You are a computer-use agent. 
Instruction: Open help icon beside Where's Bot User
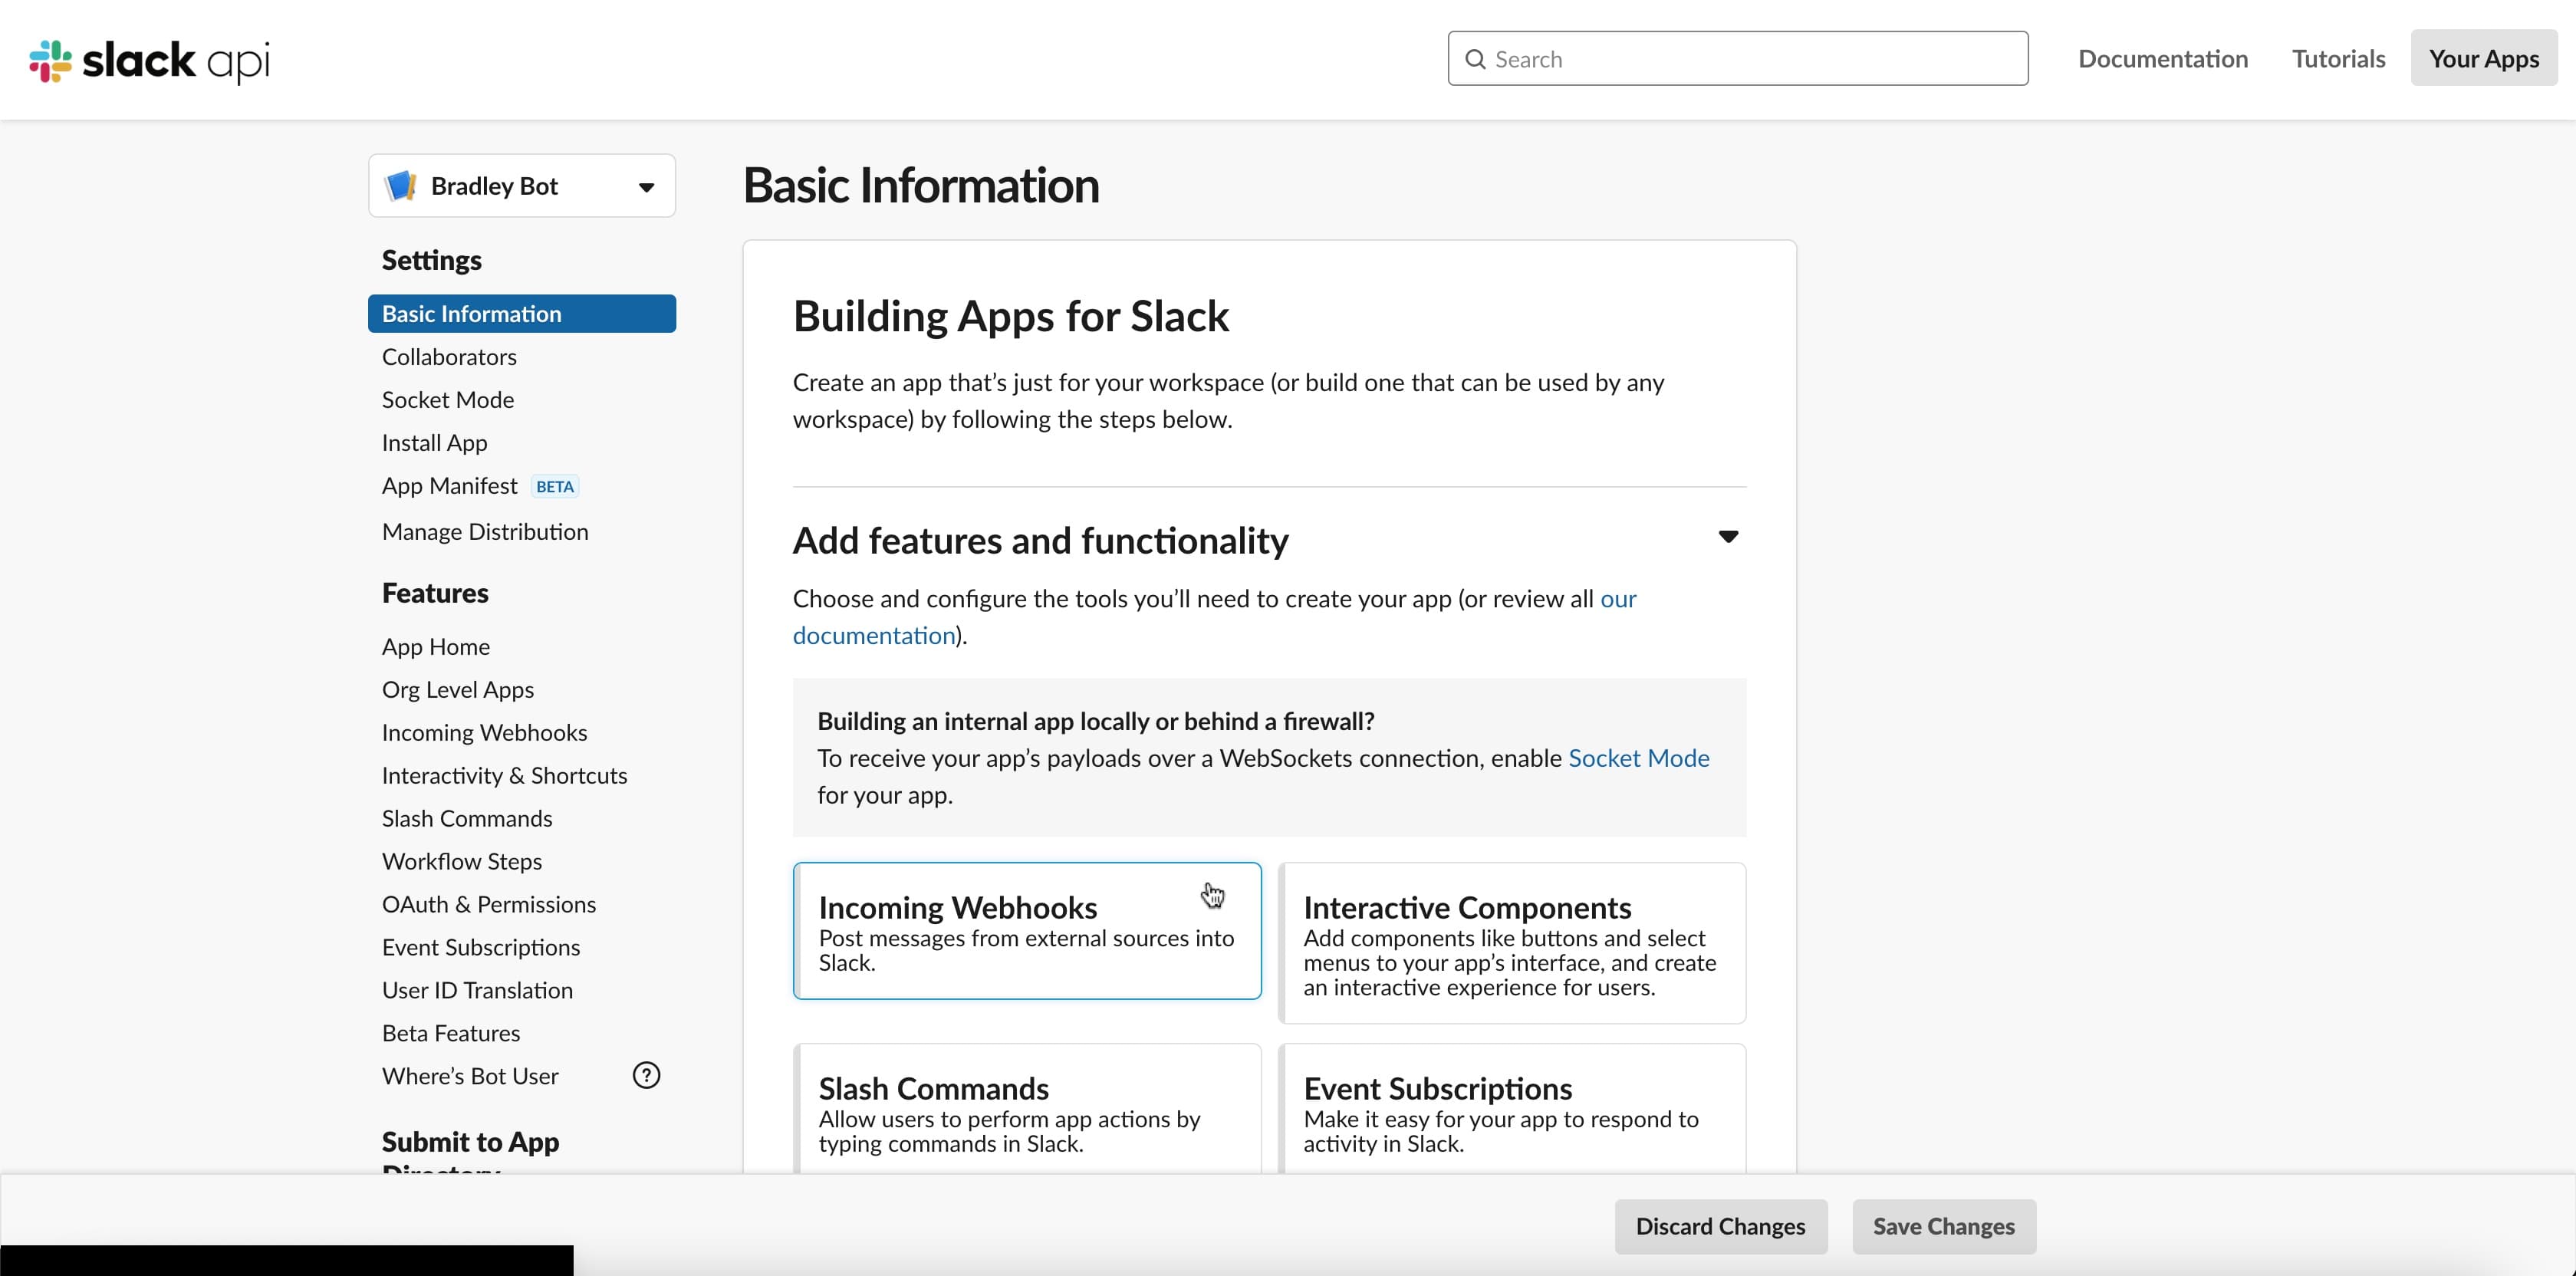(646, 1075)
